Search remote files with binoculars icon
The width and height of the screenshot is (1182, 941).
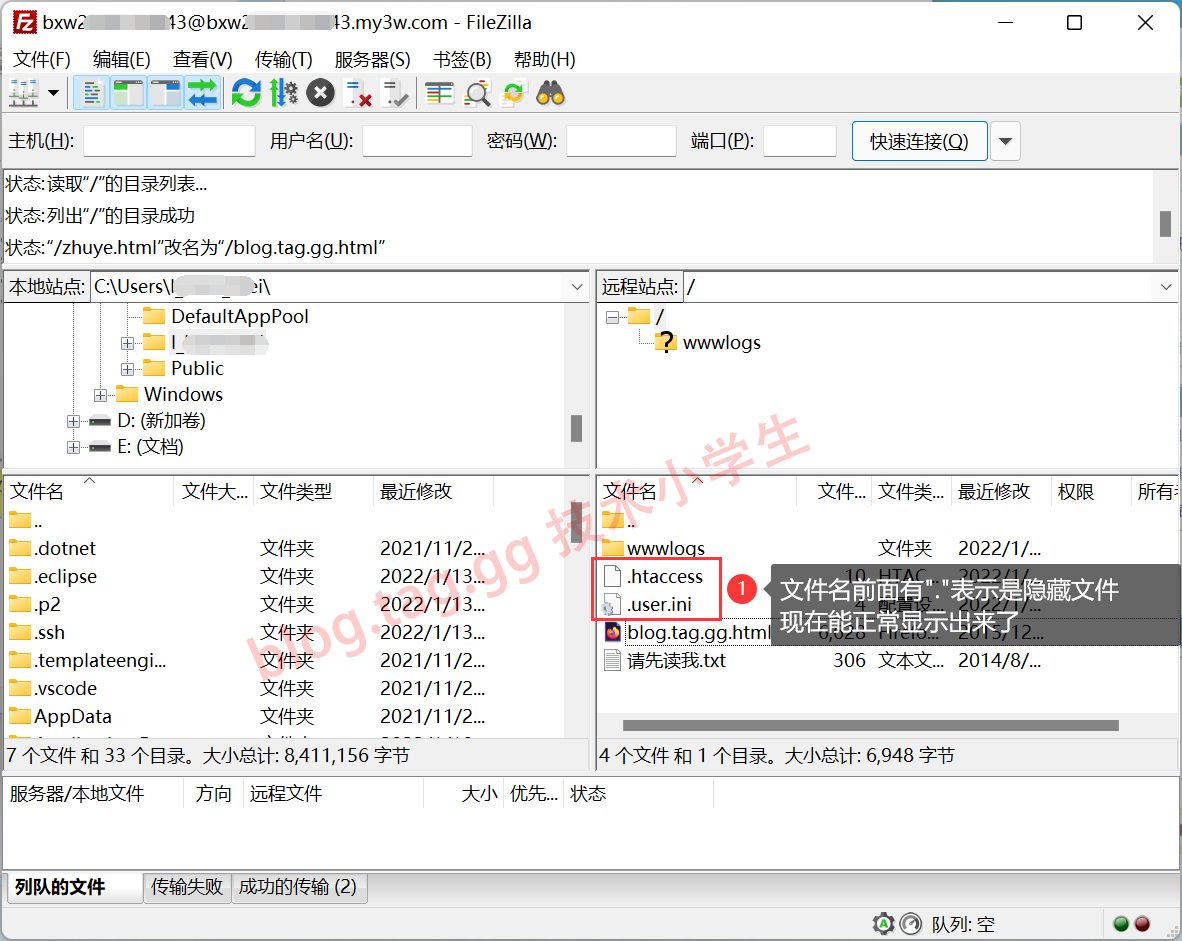pos(551,94)
